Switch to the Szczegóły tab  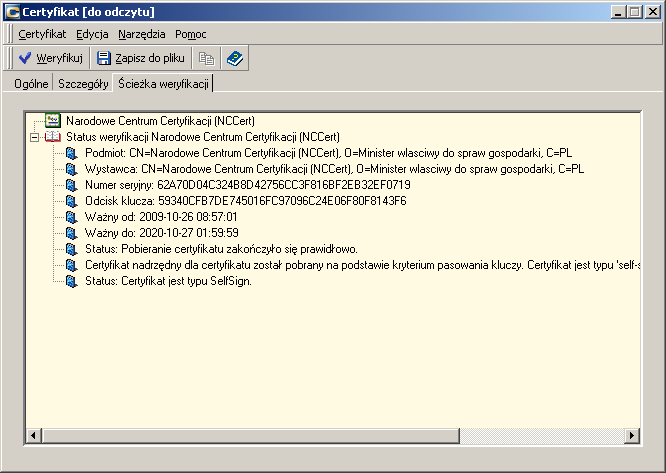point(83,84)
